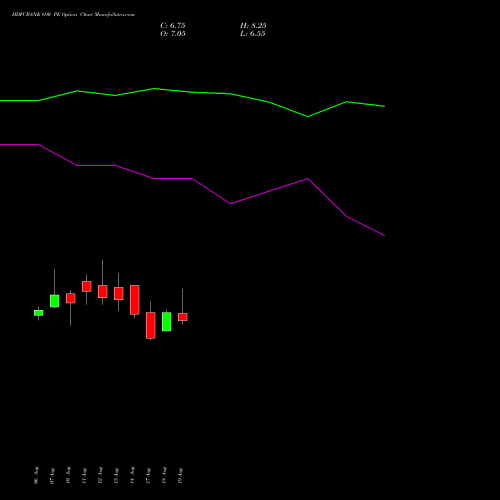This screenshot has width=500, height=500.
Task: Select the 10 Aug date label
Action: tap(68, 475)
